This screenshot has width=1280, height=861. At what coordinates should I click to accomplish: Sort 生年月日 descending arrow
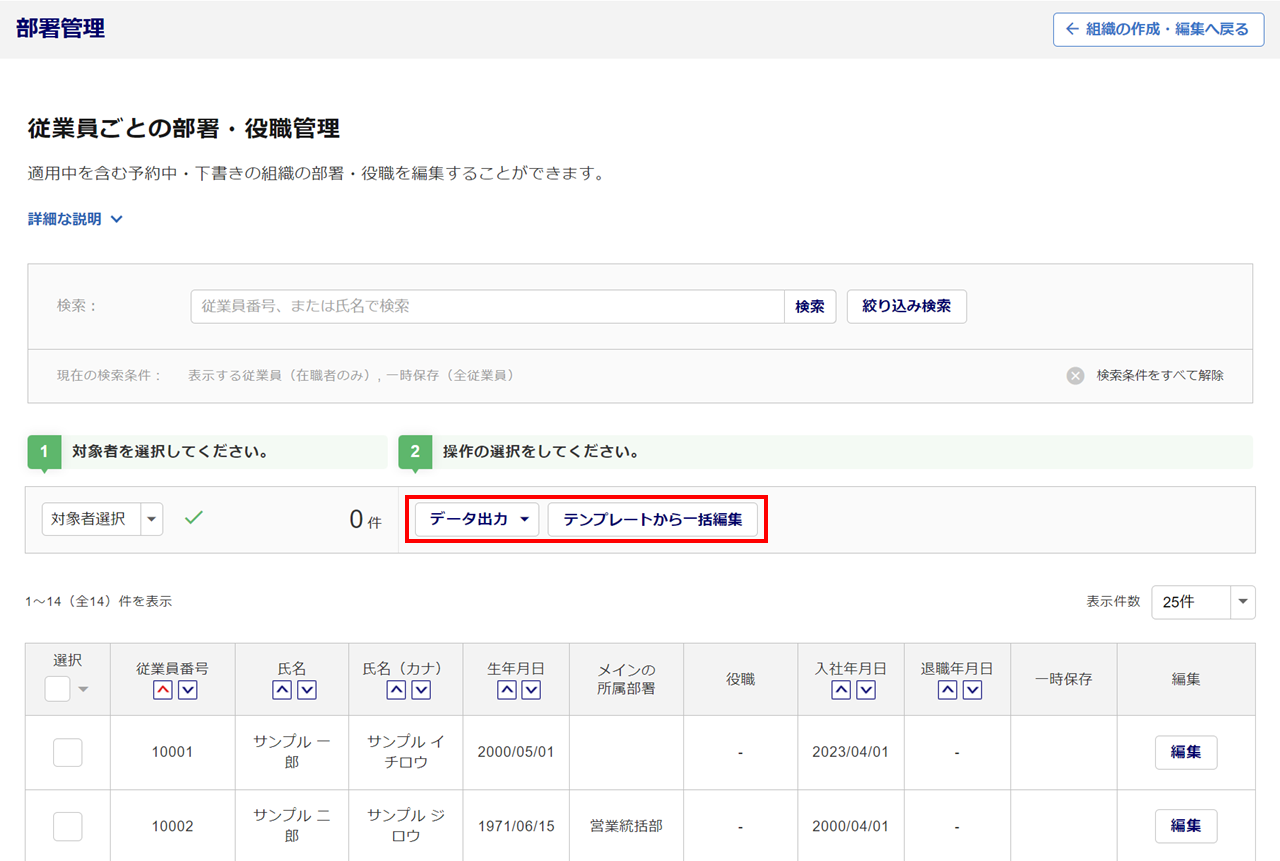(531, 690)
